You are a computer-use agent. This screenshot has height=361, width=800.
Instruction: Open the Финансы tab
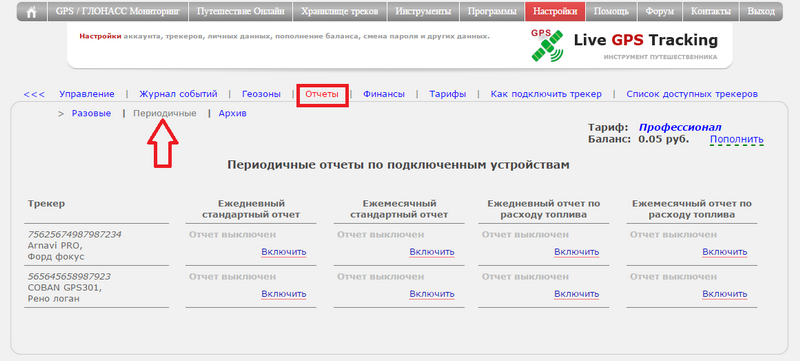(384, 94)
